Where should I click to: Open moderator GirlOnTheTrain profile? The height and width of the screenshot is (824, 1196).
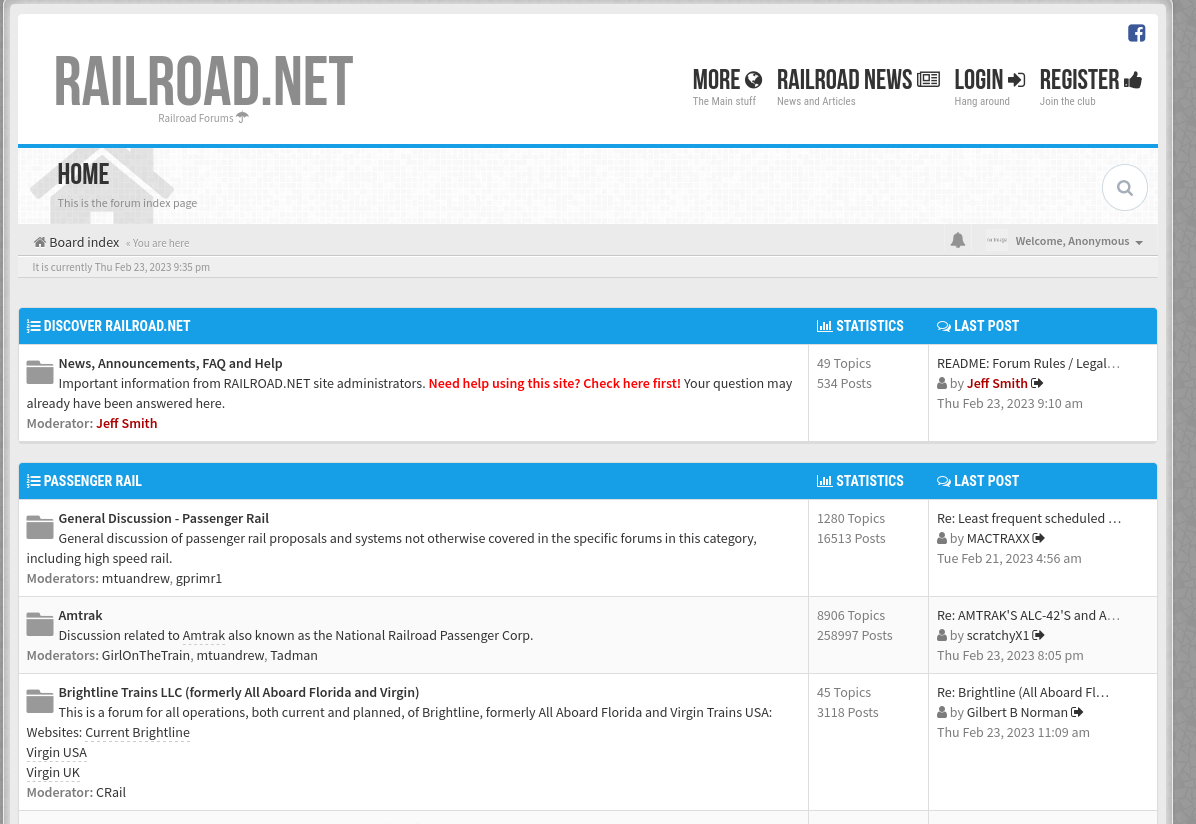[x=146, y=655]
